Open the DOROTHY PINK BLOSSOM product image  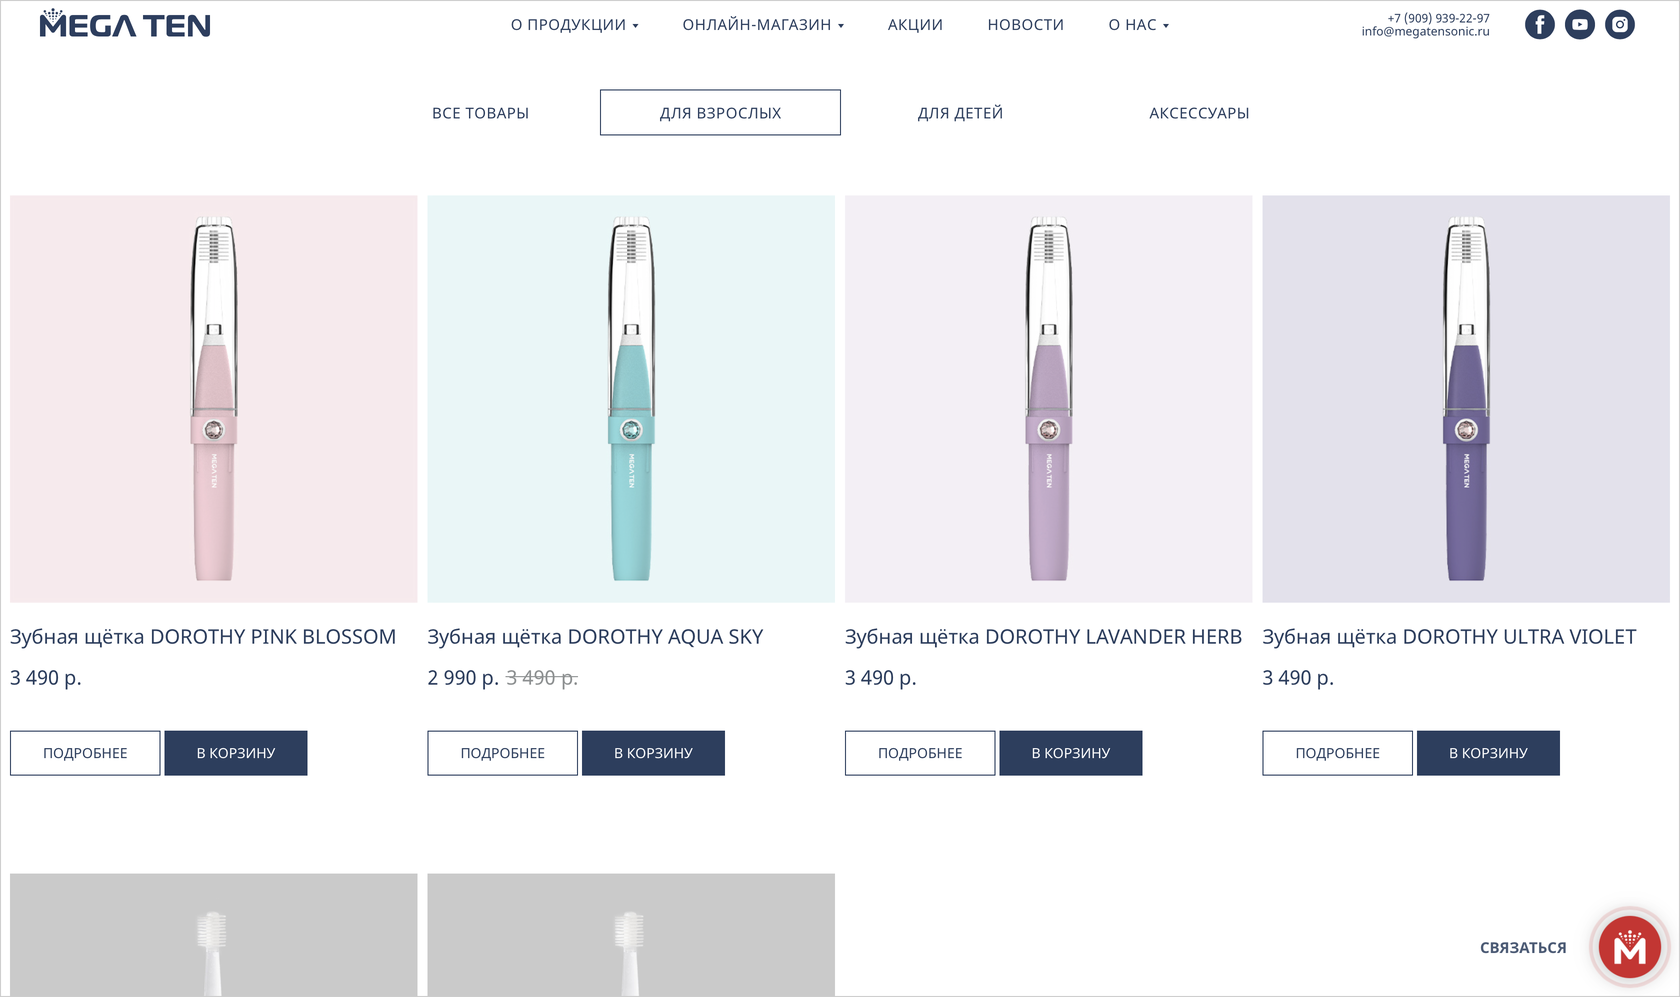(x=213, y=399)
